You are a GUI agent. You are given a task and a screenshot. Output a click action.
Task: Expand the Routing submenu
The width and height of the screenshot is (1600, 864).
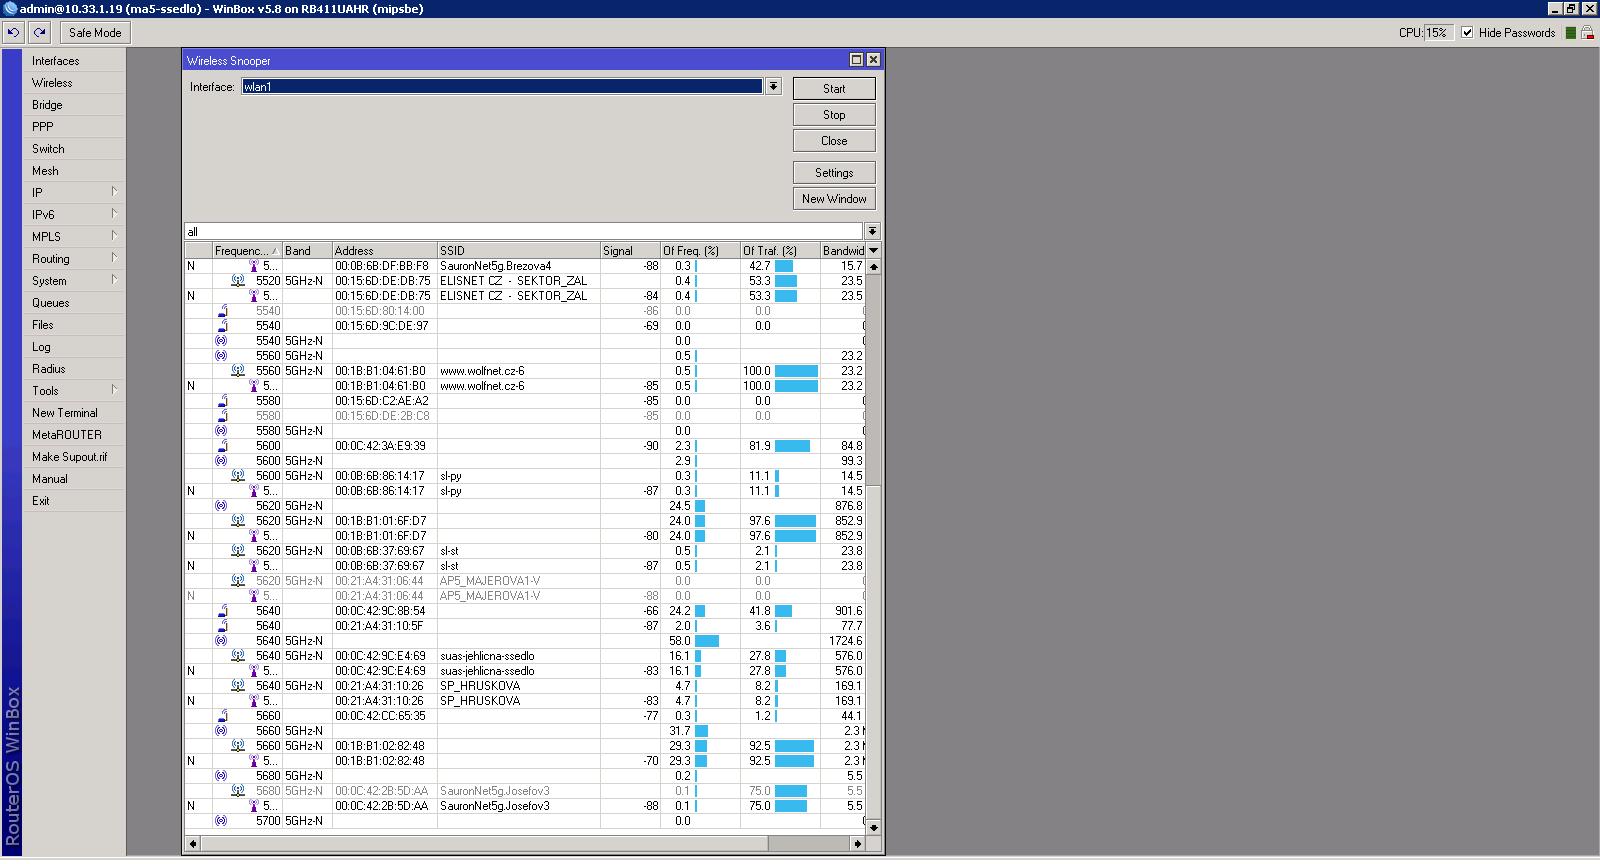pos(114,258)
